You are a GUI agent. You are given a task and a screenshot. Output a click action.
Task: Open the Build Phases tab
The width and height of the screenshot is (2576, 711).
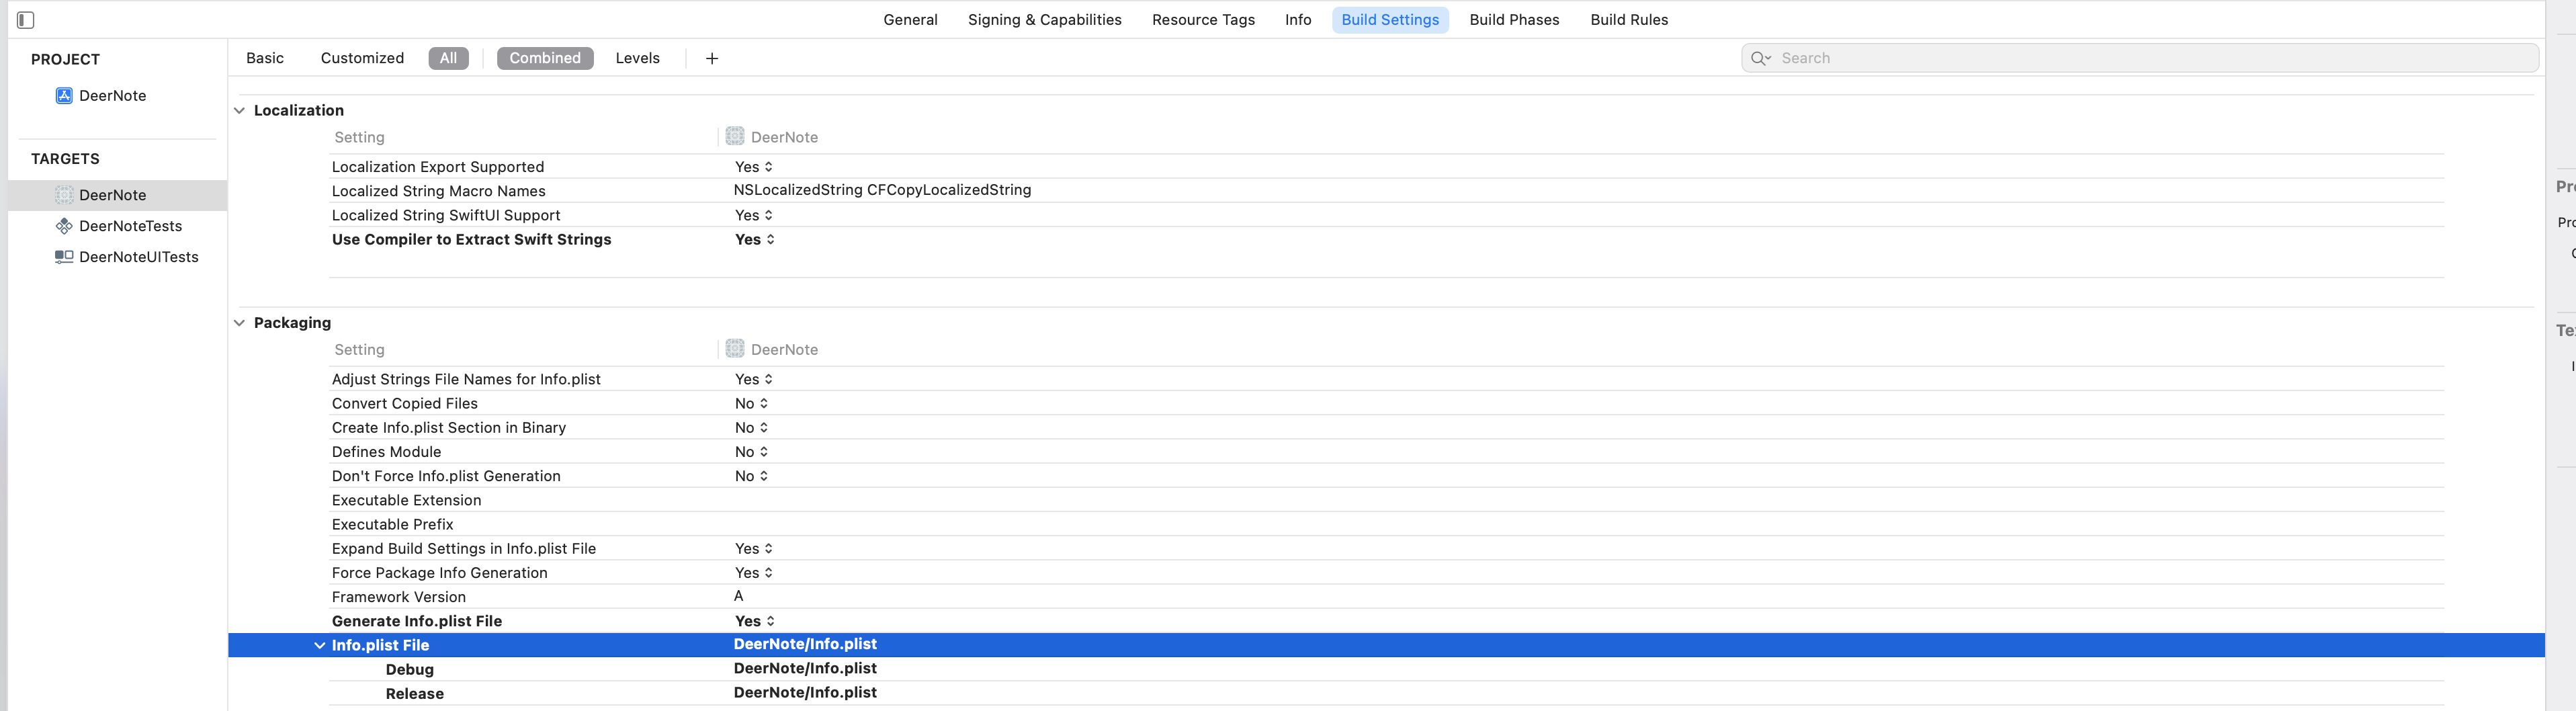[1514, 20]
